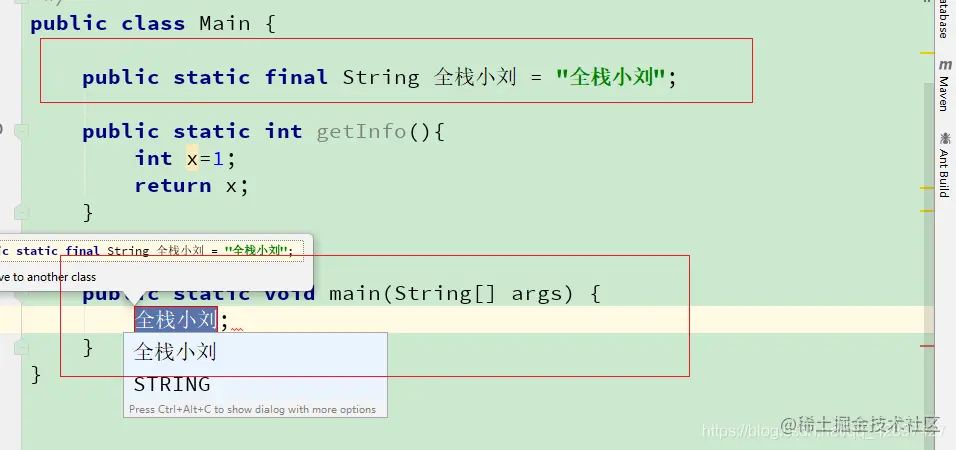Click the red squiggle after the semicolon
This screenshot has height=450, width=956.
[237, 329]
